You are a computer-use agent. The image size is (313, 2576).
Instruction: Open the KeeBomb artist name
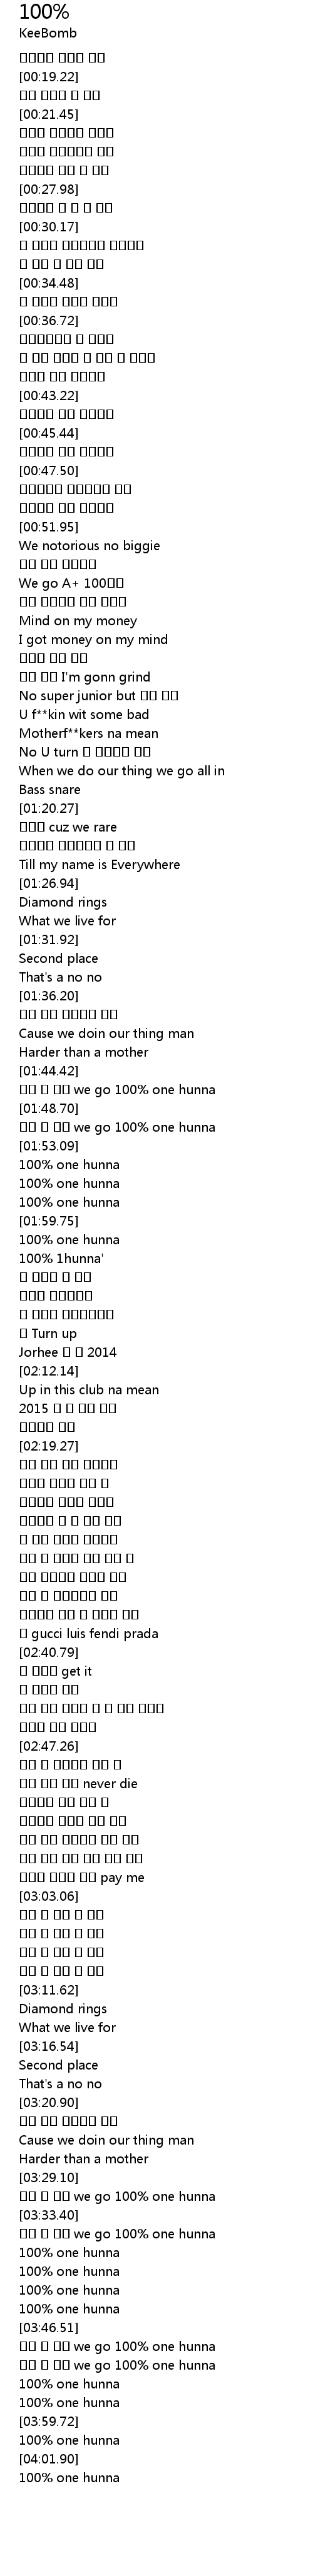[x=48, y=33]
